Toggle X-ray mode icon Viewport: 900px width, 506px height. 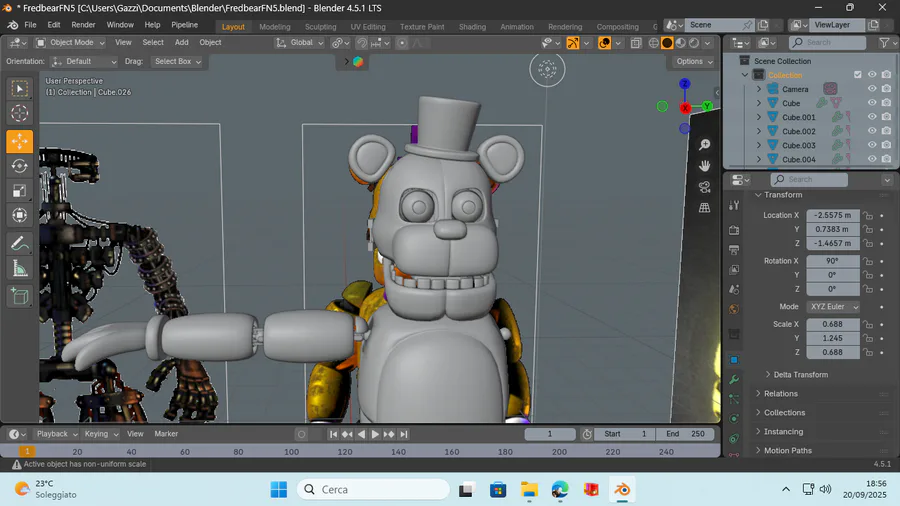[x=636, y=43]
